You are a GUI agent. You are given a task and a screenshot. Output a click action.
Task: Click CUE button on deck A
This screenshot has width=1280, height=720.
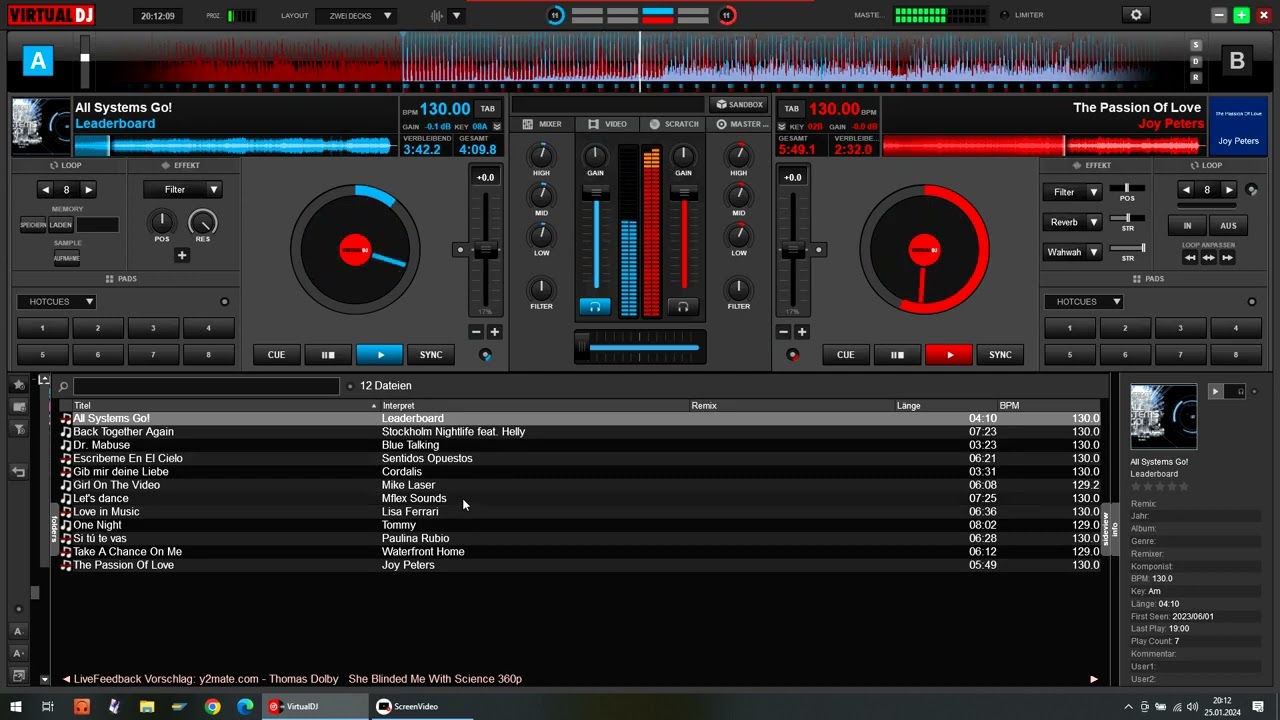point(276,355)
